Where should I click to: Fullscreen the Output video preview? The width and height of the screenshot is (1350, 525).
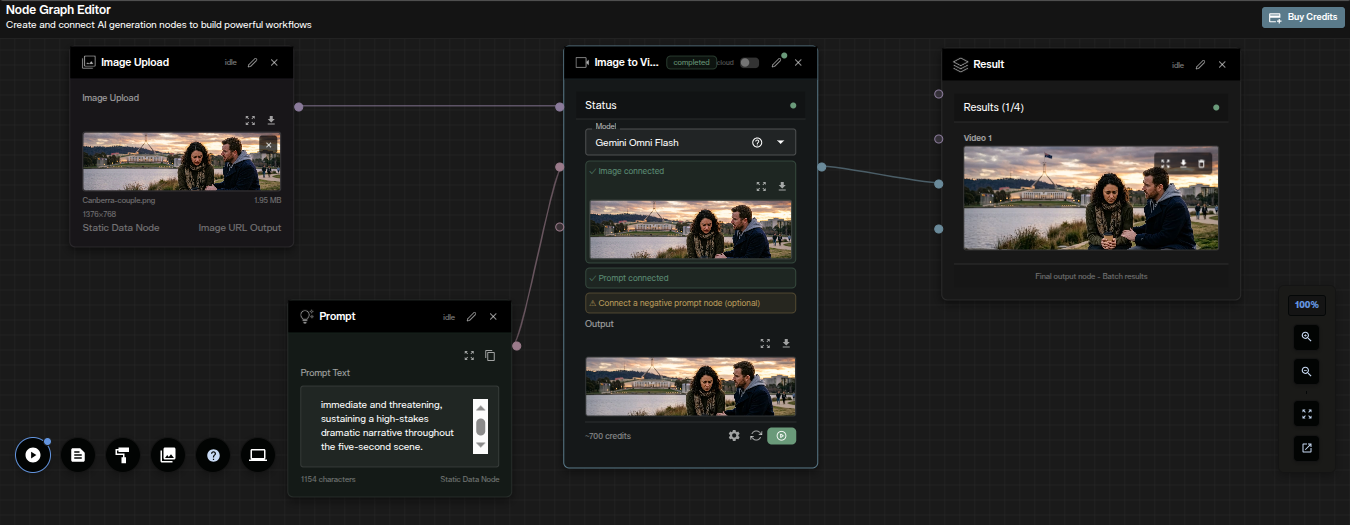(765, 343)
